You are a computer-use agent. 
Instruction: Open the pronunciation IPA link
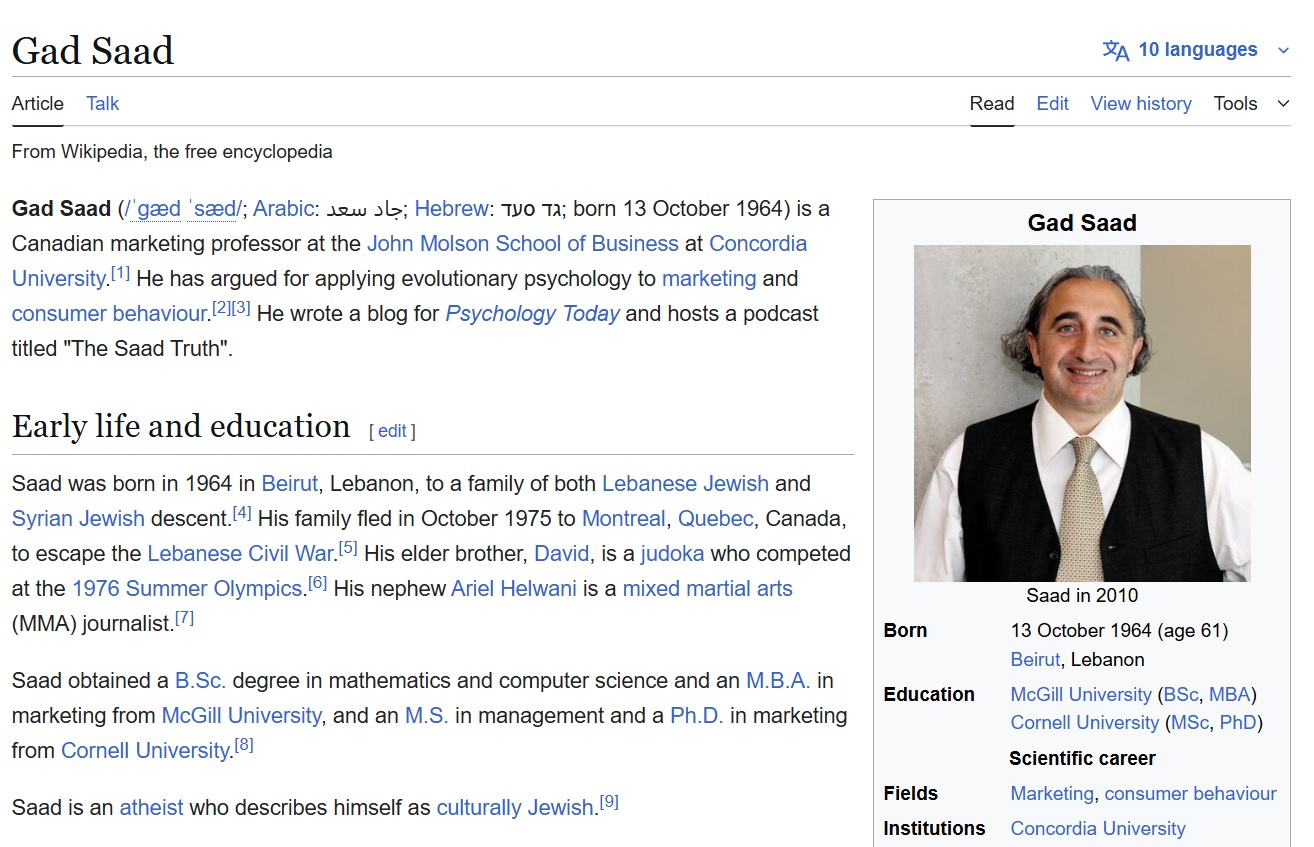(x=182, y=209)
